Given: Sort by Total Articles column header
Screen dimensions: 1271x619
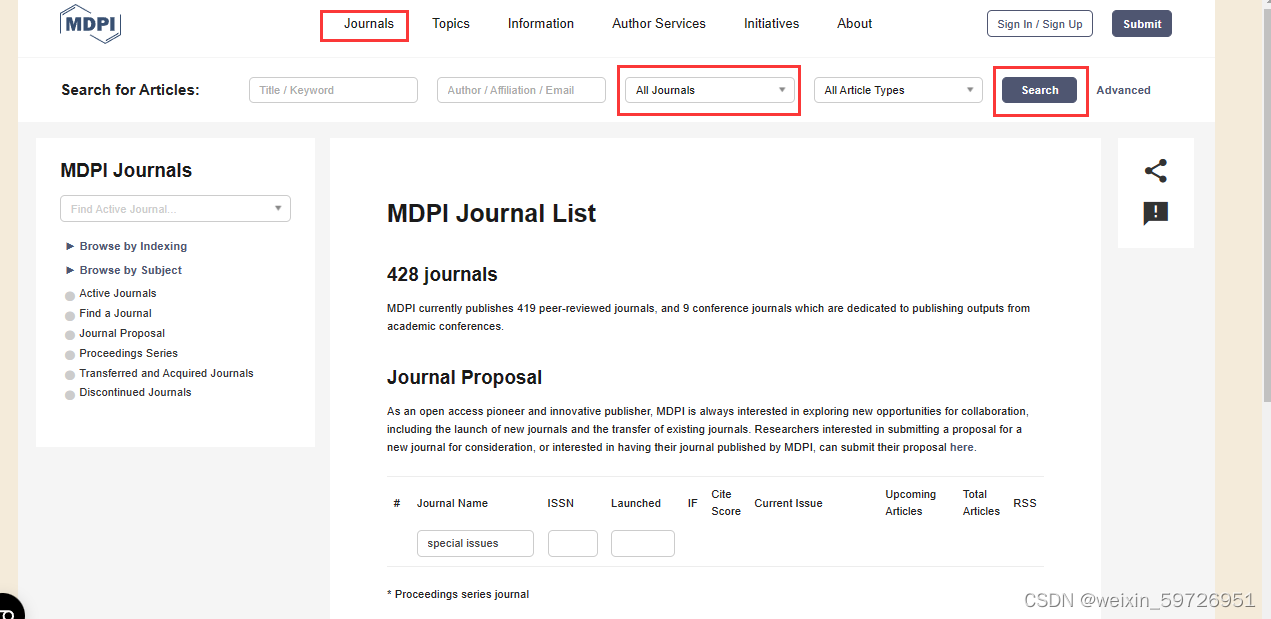Looking at the screenshot, I should [x=981, y=502].
